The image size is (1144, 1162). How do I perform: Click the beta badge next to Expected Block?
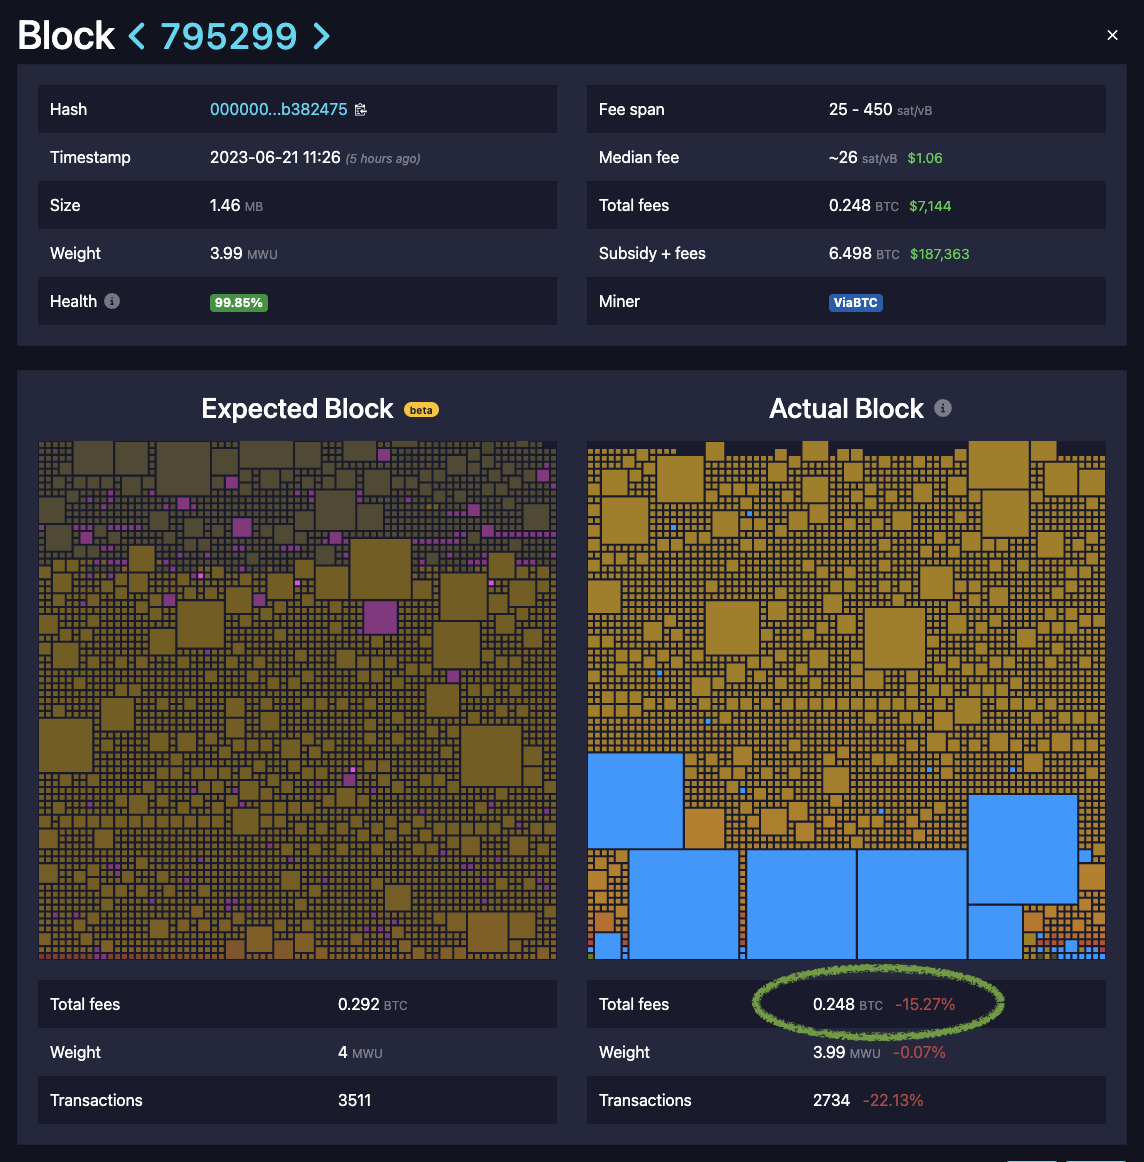tap(421, 410)
